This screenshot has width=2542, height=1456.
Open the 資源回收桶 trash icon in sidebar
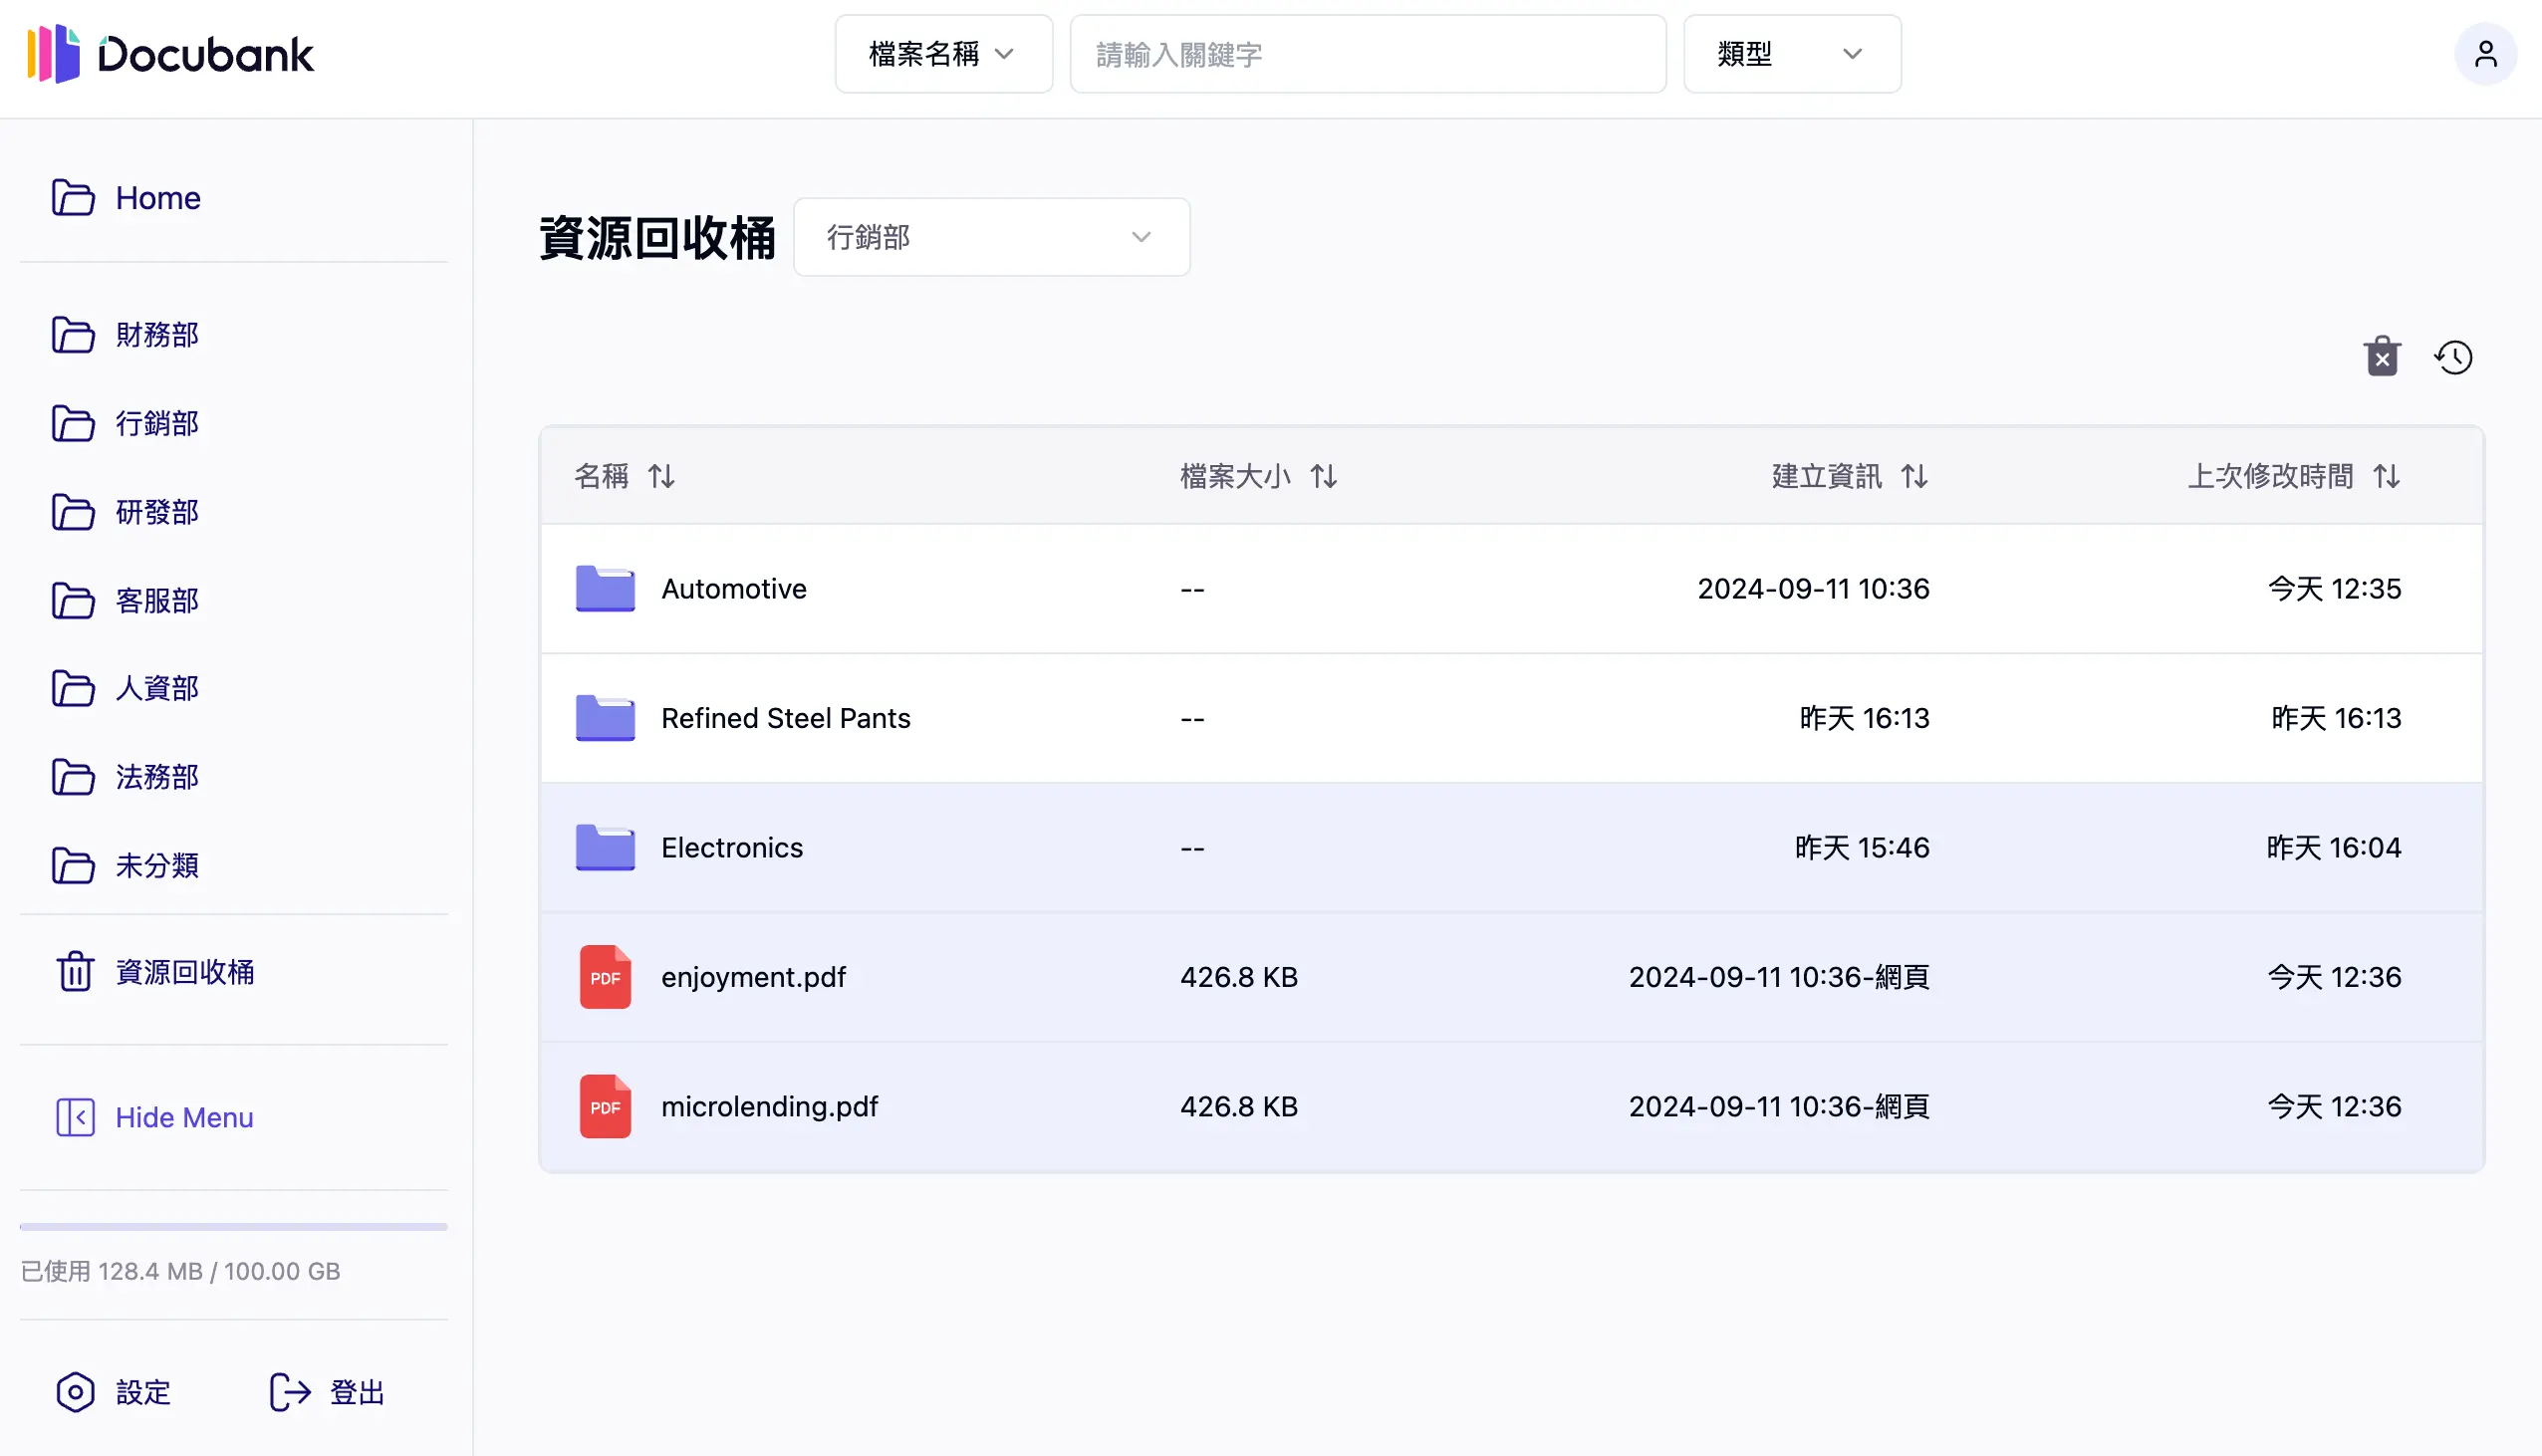coord(75,971)
